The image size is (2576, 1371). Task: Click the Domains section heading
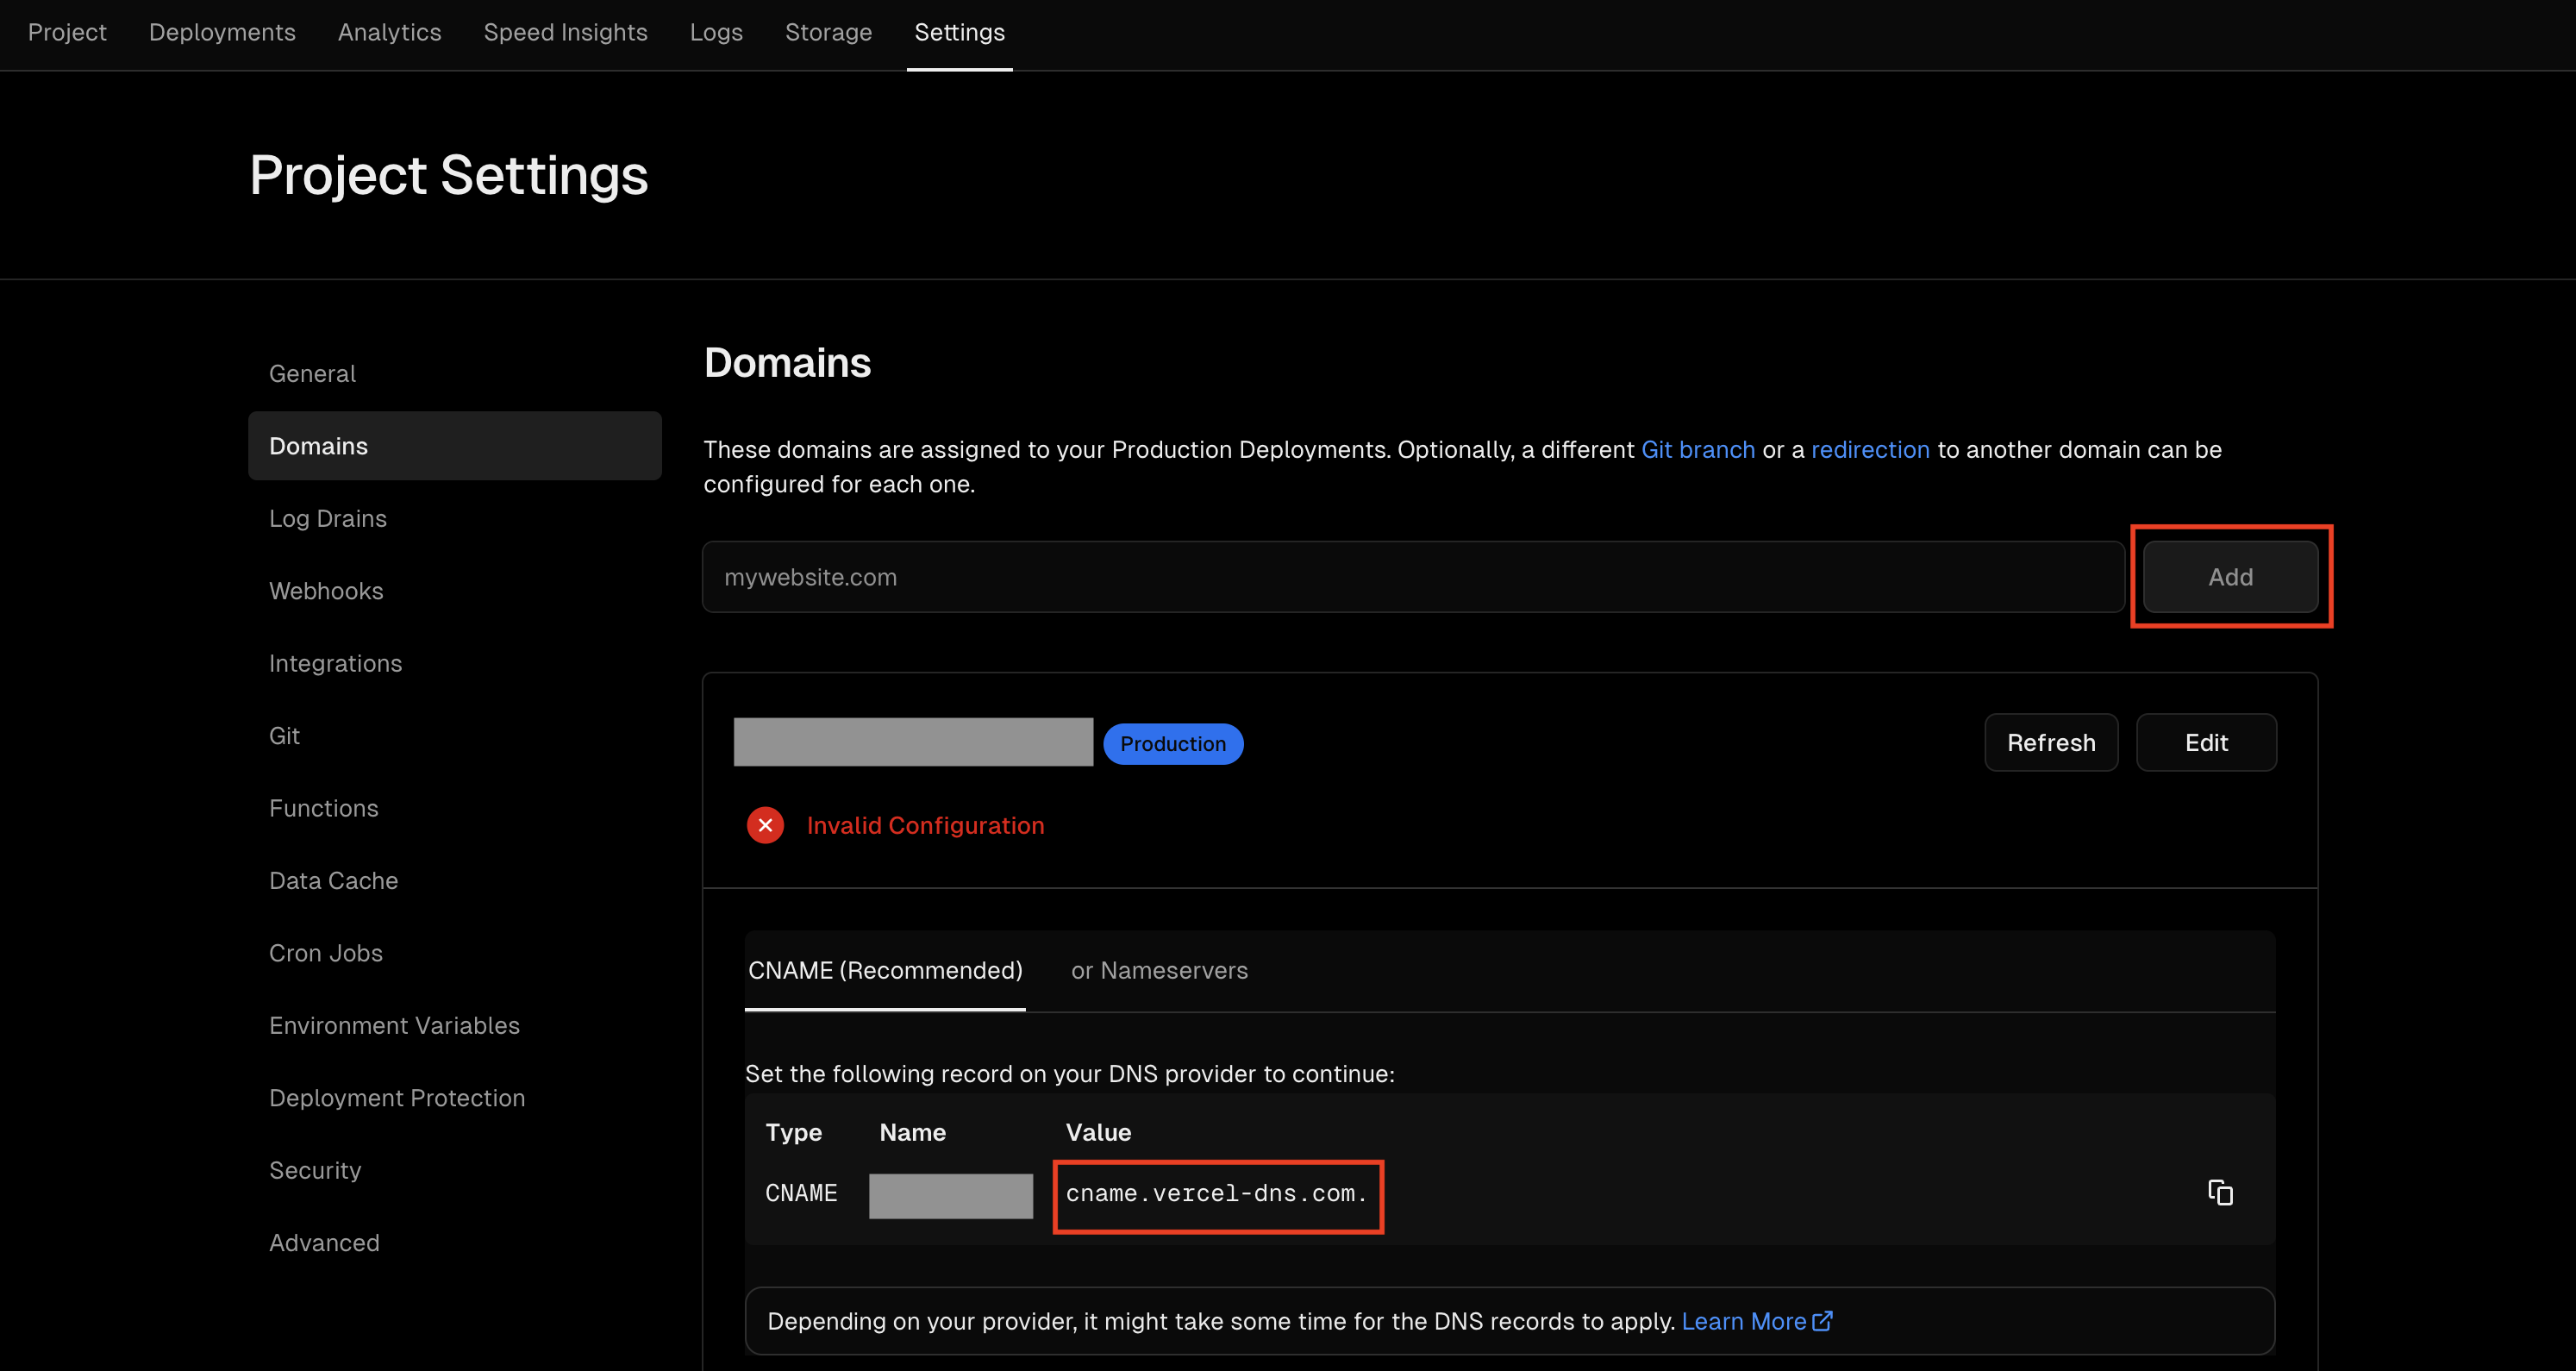tap(787, 363)
